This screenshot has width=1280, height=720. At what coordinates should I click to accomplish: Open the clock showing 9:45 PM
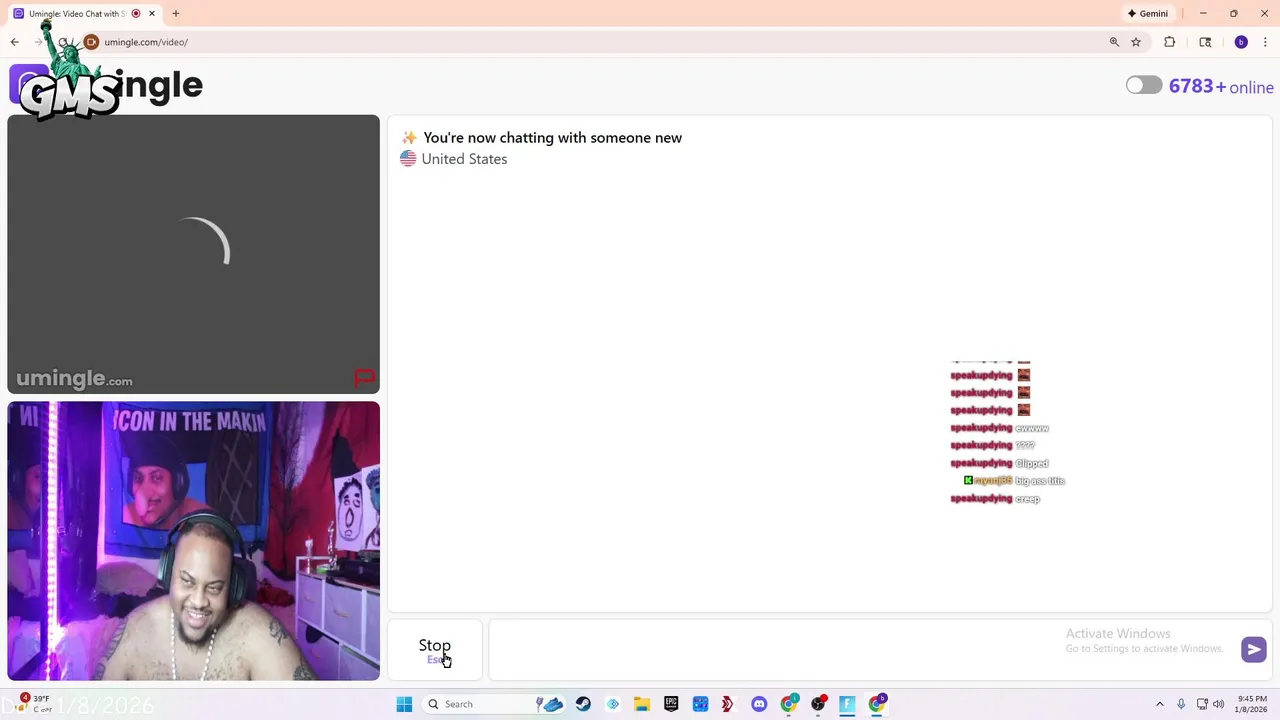(x=1252, y=704)
